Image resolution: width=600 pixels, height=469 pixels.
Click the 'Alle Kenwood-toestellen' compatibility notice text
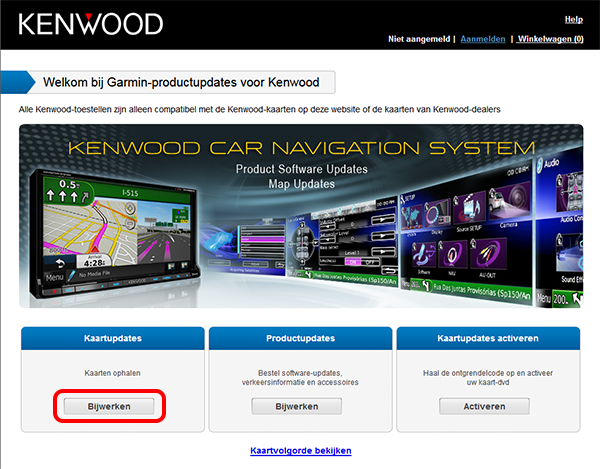(259, 109)
